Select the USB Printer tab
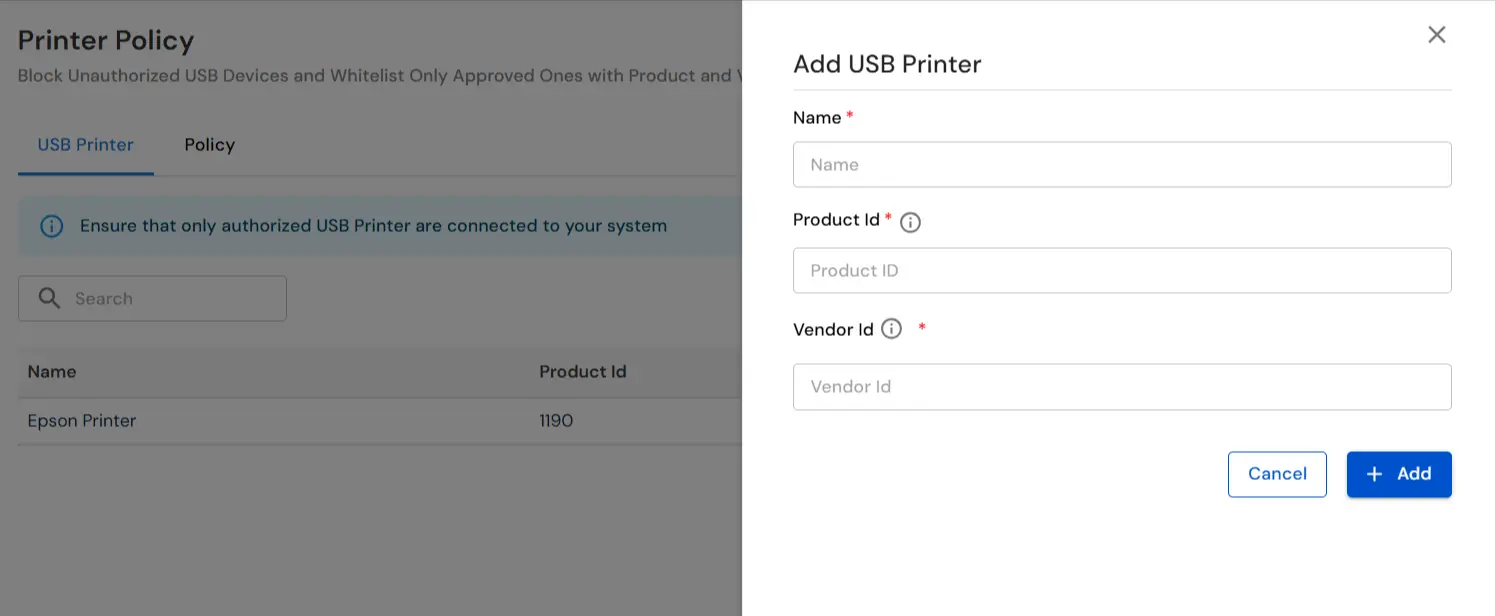 pos(85,144)
